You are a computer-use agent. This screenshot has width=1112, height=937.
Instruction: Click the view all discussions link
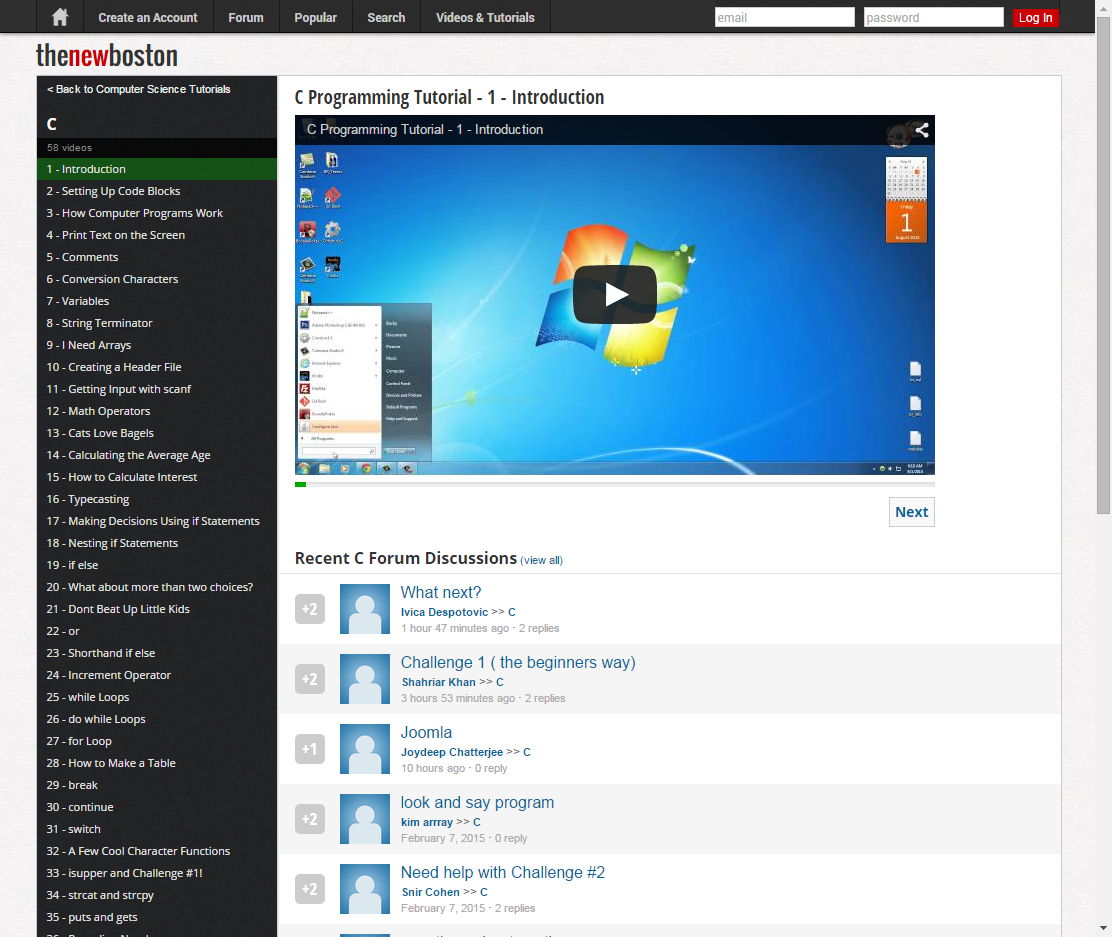pyautogui.click(x=541, y=560)
